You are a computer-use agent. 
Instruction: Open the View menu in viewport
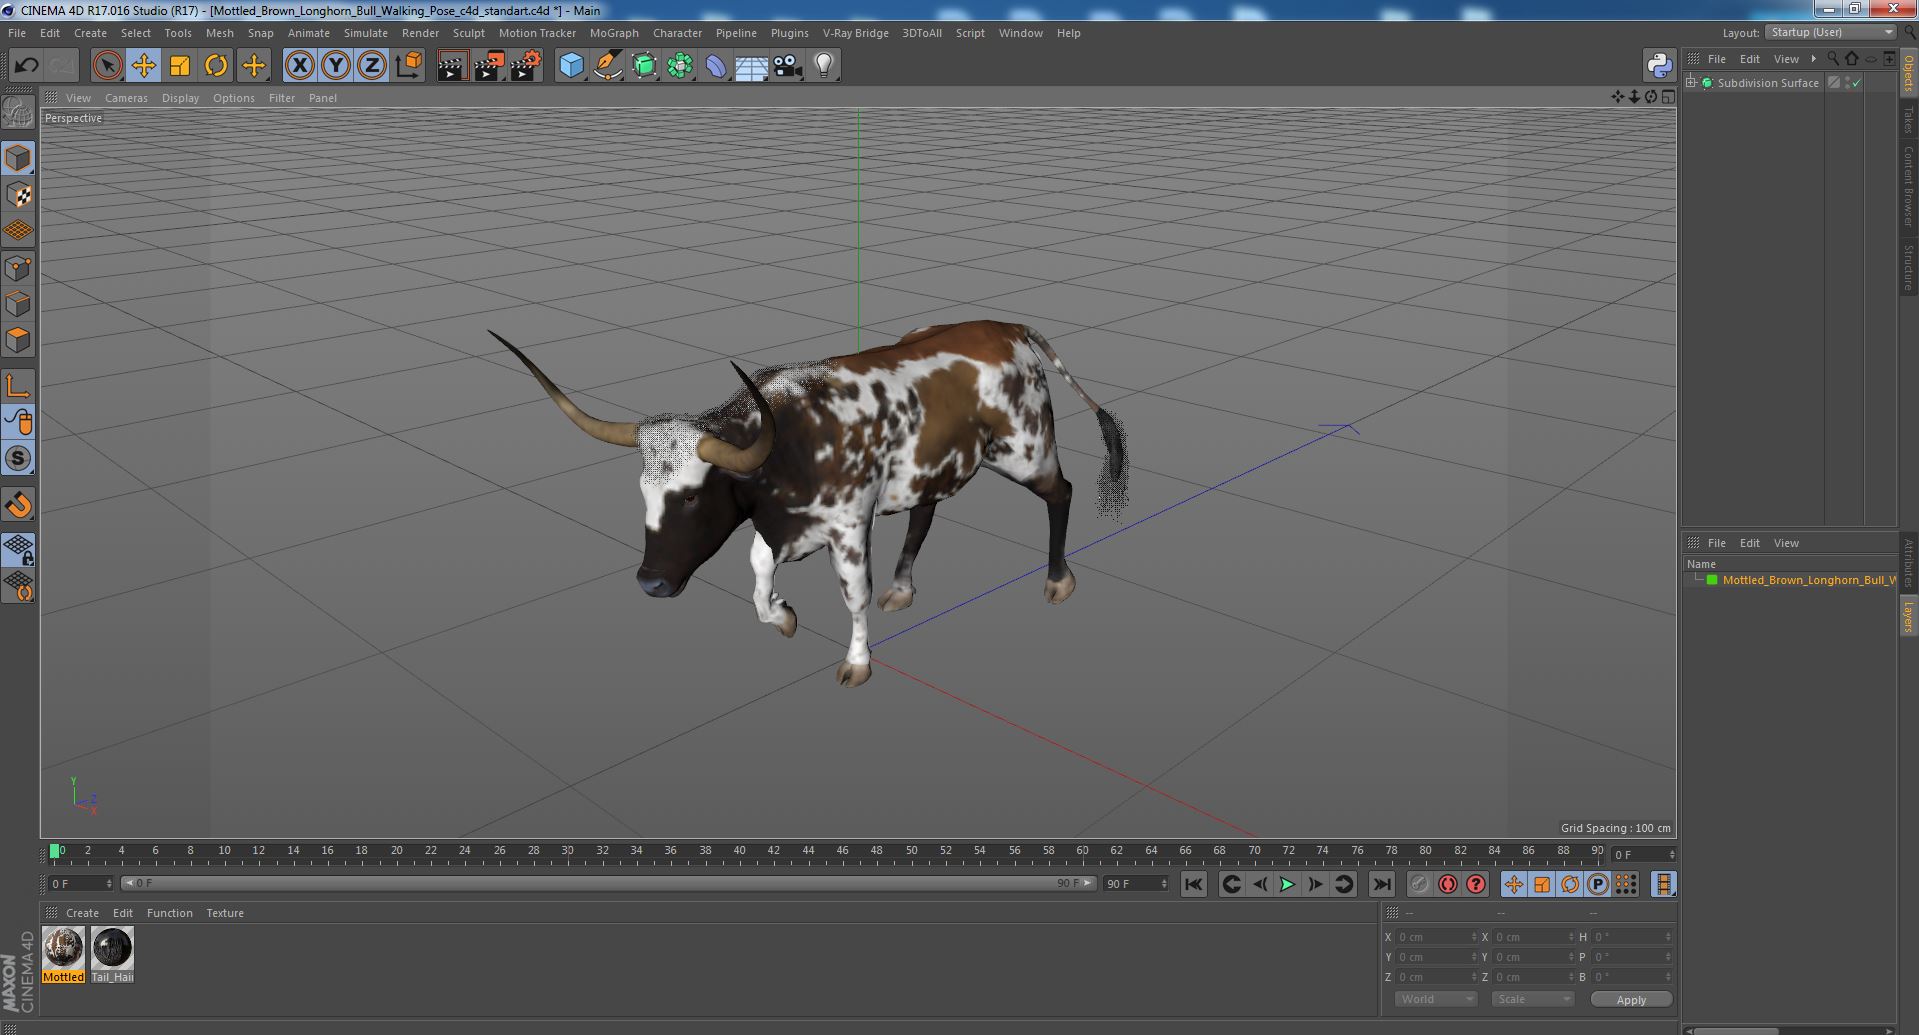pos(78,98)
